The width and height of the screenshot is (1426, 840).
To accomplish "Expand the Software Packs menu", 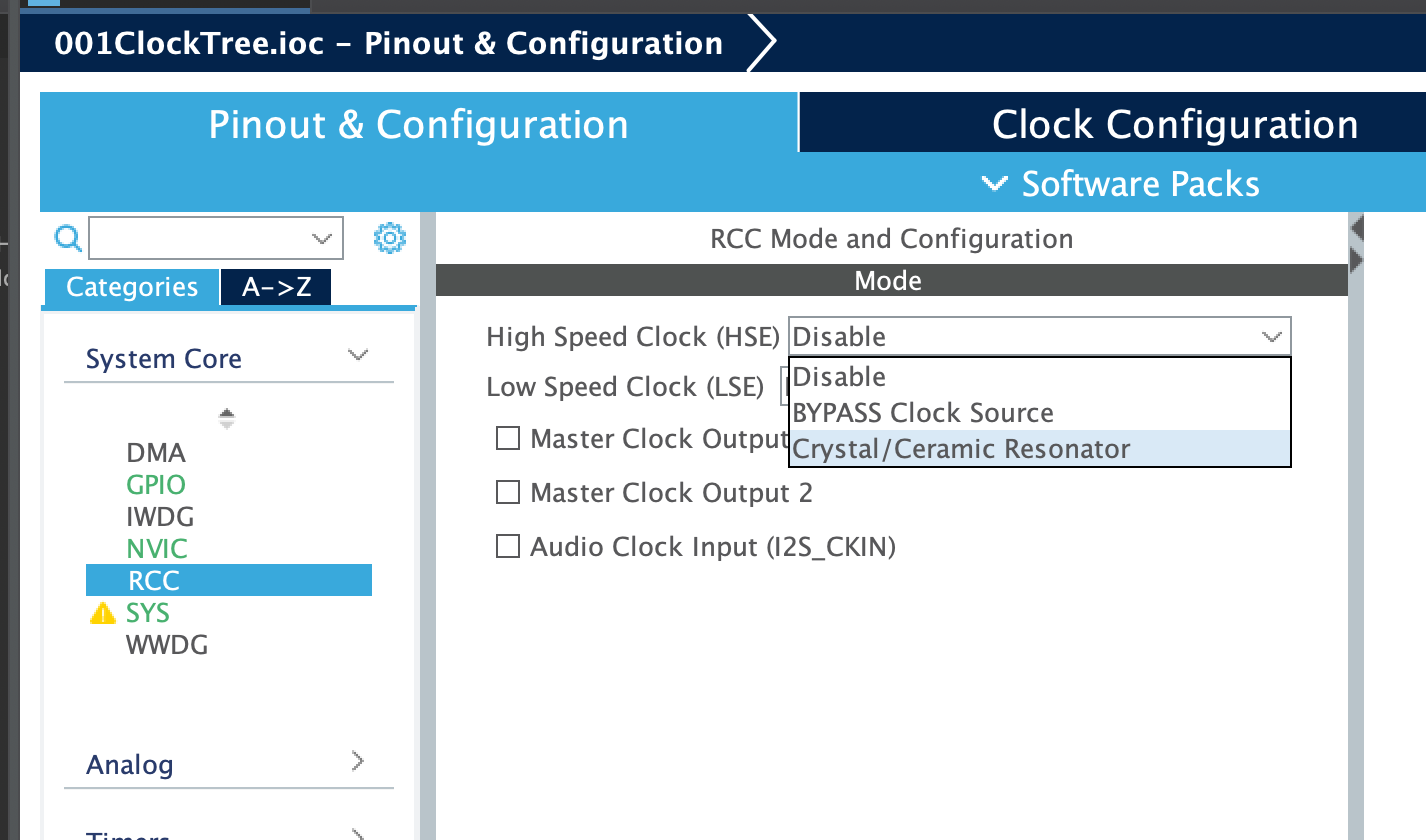I will [x=1120, y=184].
